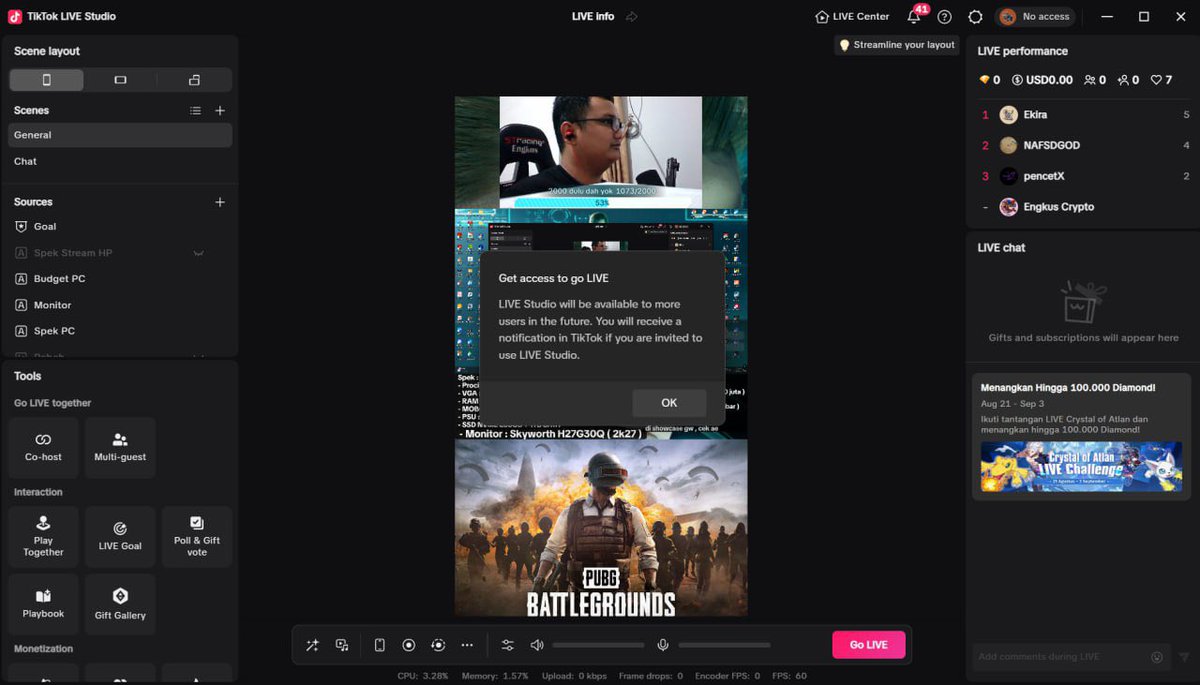Add a new source with the plus icon
Viewport: 1200px width, 685px height.
point(220,201)
